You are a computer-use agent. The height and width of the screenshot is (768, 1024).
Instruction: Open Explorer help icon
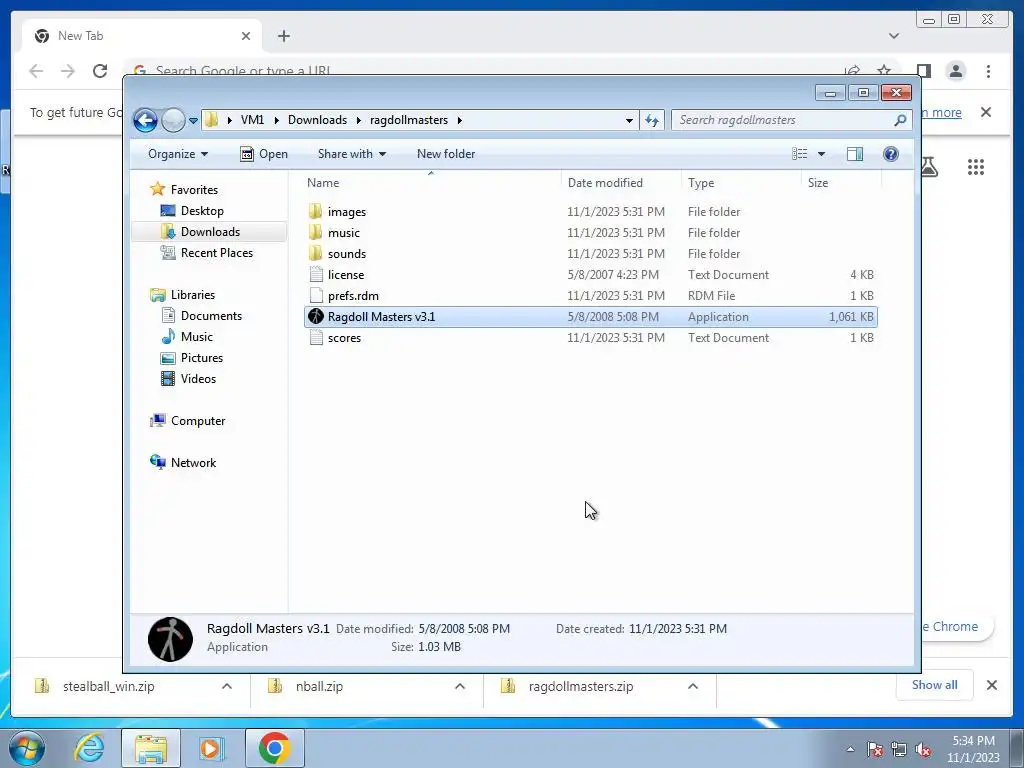point(890,154)
